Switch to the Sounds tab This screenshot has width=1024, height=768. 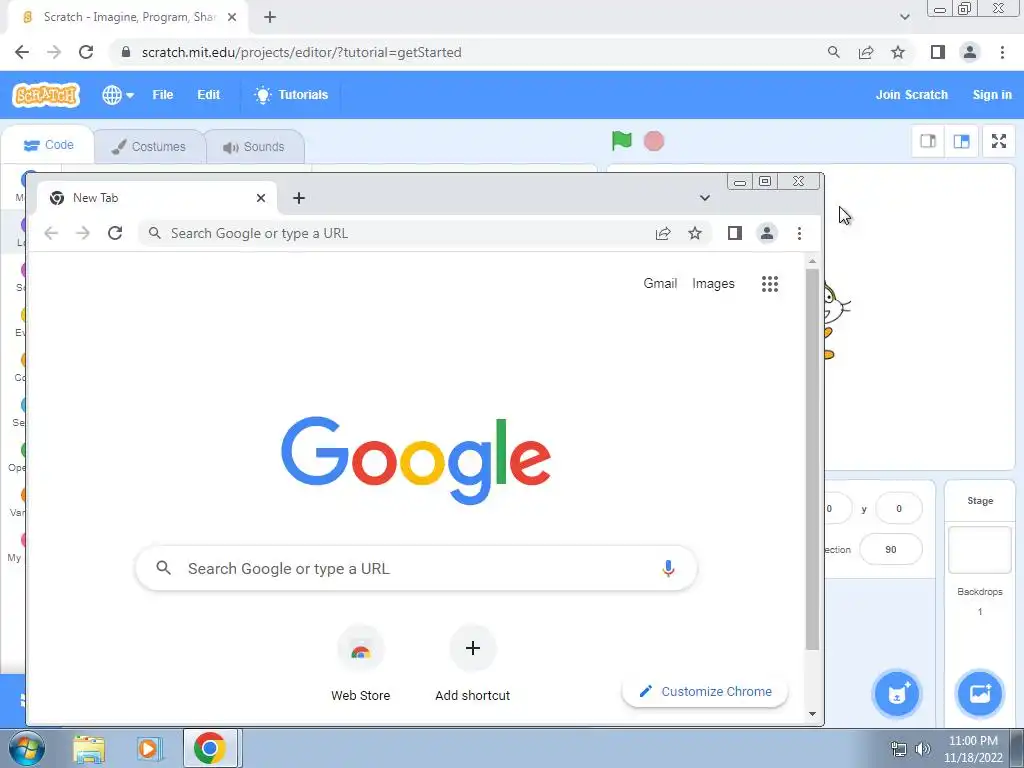click(254, 147)
